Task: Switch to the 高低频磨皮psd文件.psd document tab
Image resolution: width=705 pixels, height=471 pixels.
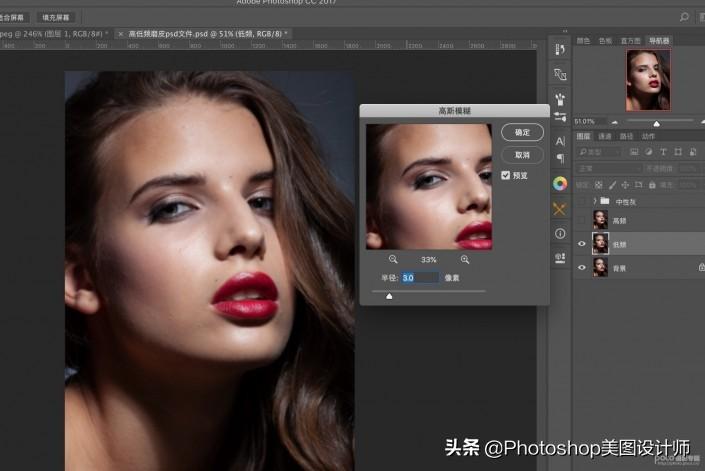Action: (207, 33)
